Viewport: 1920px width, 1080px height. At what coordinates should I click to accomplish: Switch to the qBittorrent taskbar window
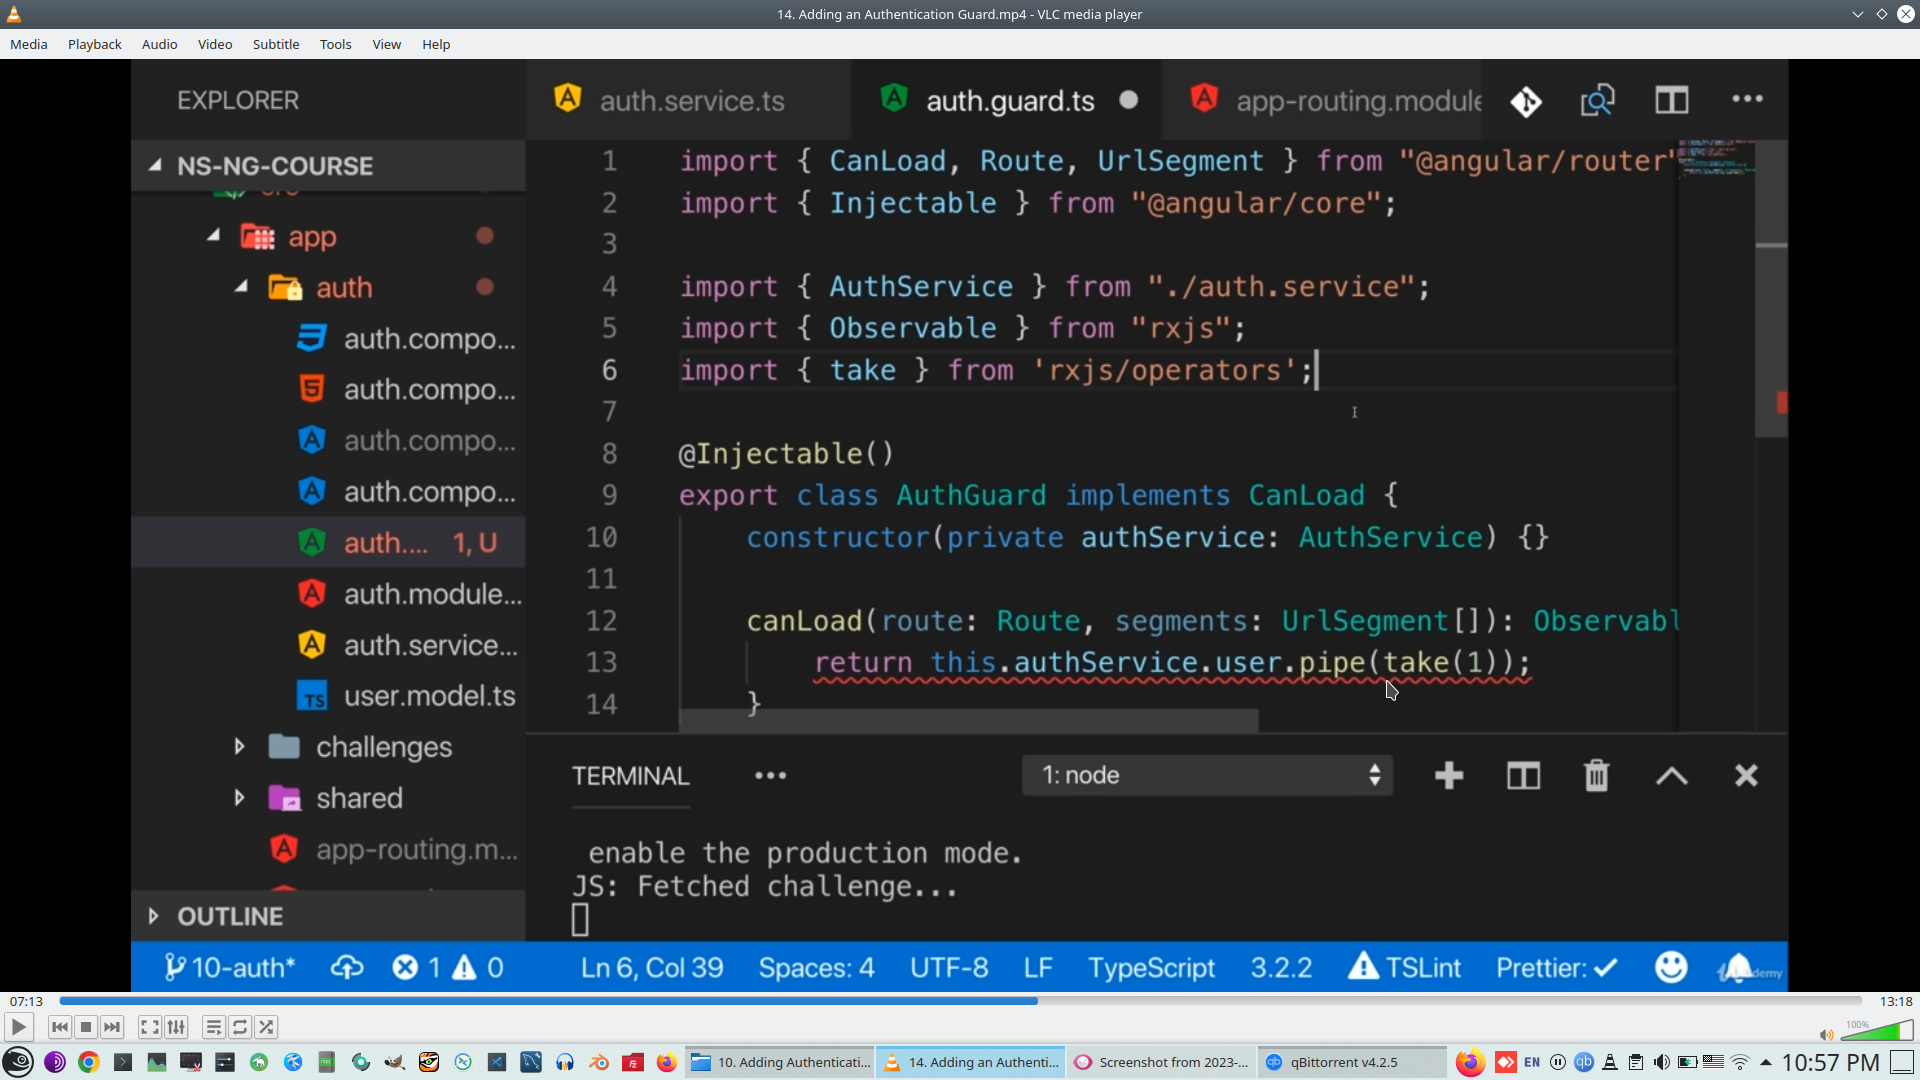(x=1343, y=1062)
